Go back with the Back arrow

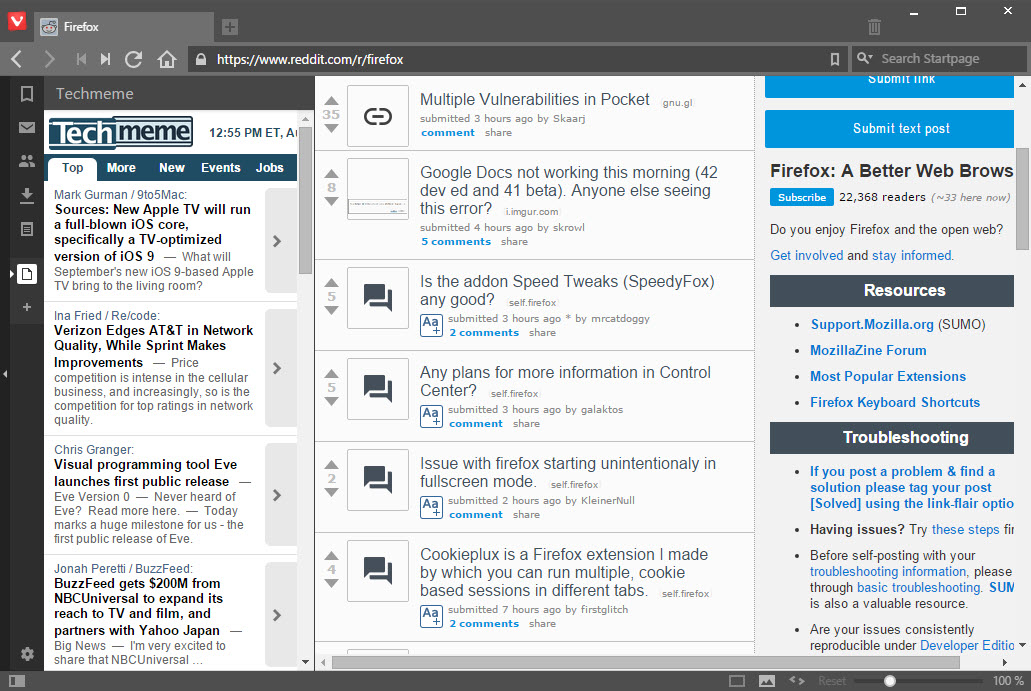coord(17,59)
